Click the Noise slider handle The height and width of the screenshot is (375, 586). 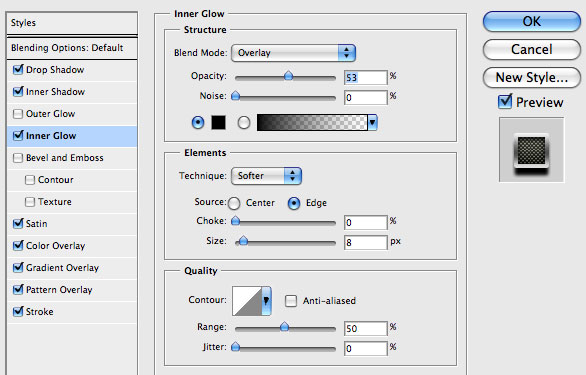coord(235,96)
